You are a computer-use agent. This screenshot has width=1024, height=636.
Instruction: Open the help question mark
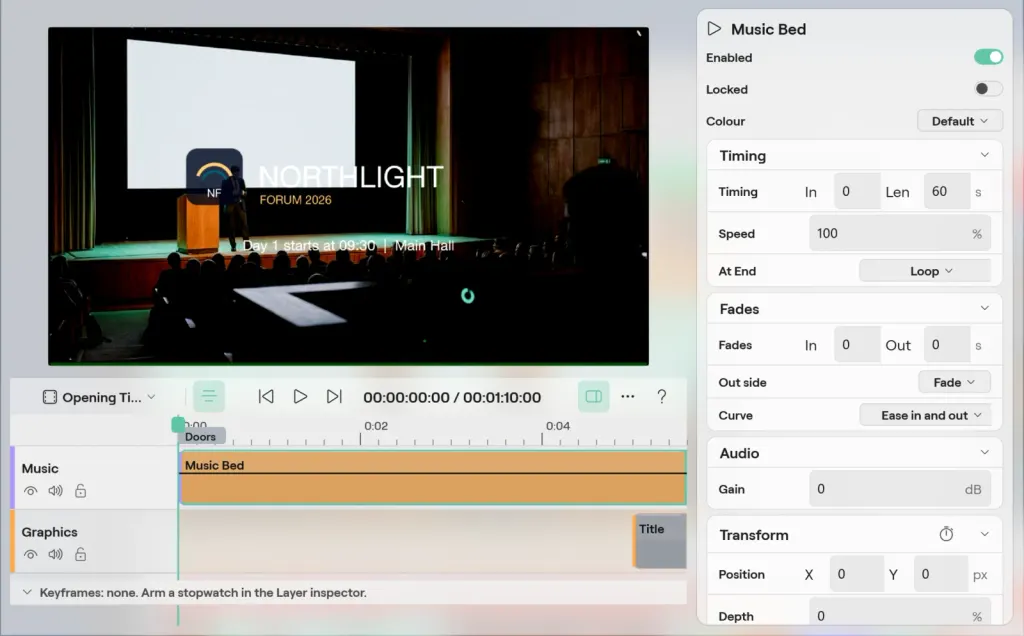(x=662, y=396)
